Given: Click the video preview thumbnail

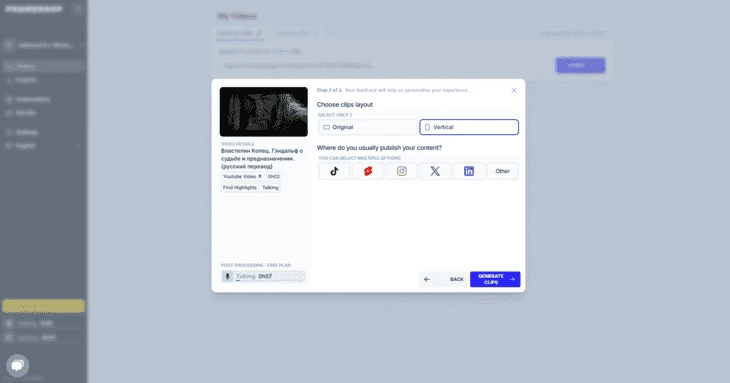Looking at the screenshot, I should (x=264, y=112).
